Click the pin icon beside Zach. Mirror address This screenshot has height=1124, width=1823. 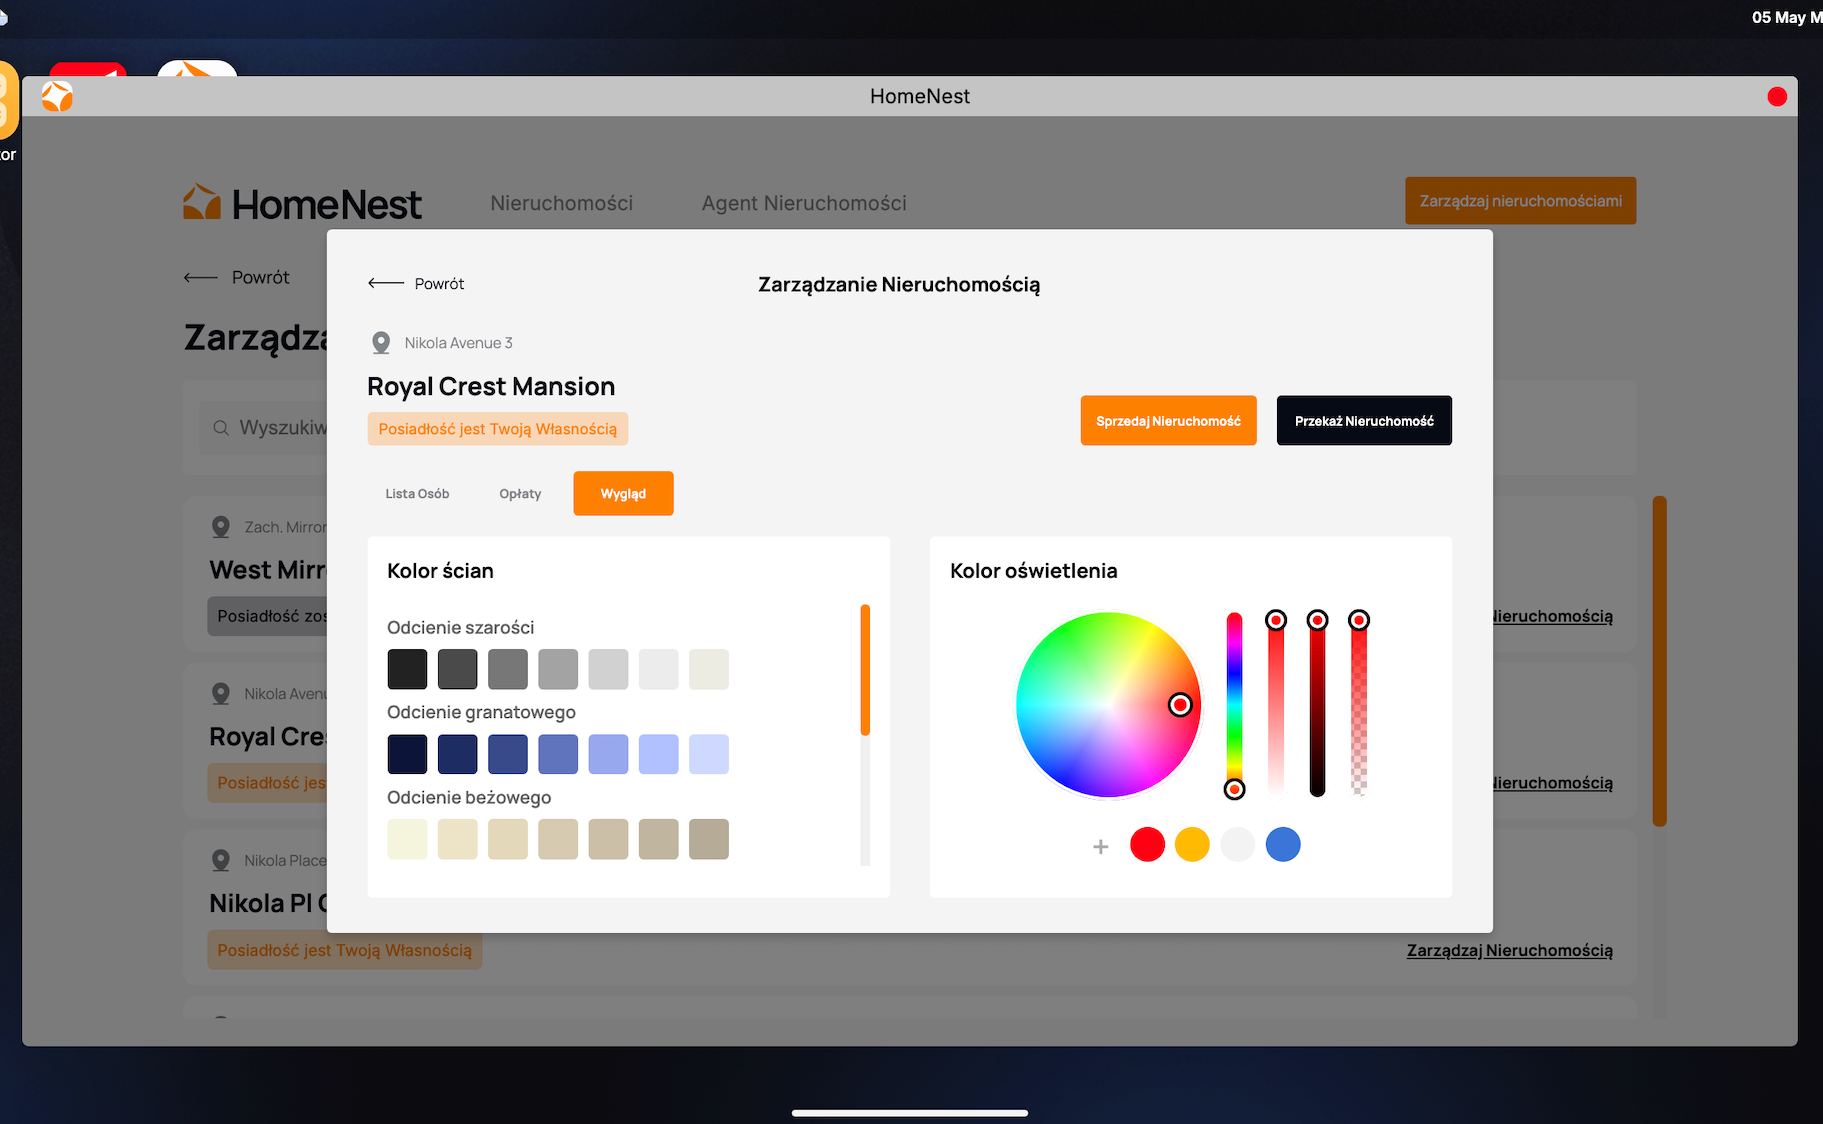point(221,527)
